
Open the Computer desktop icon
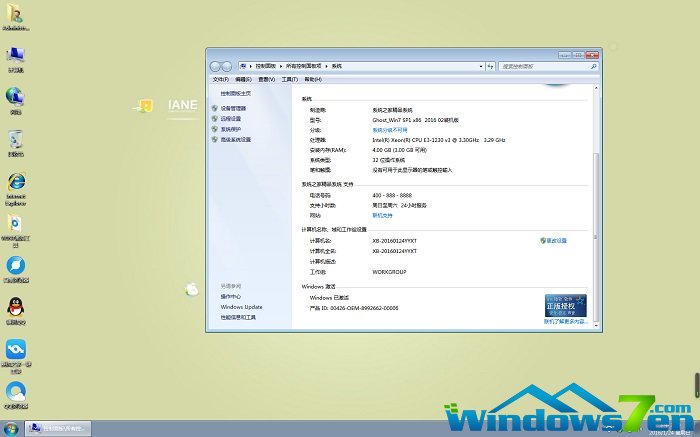tap(15, 57)
